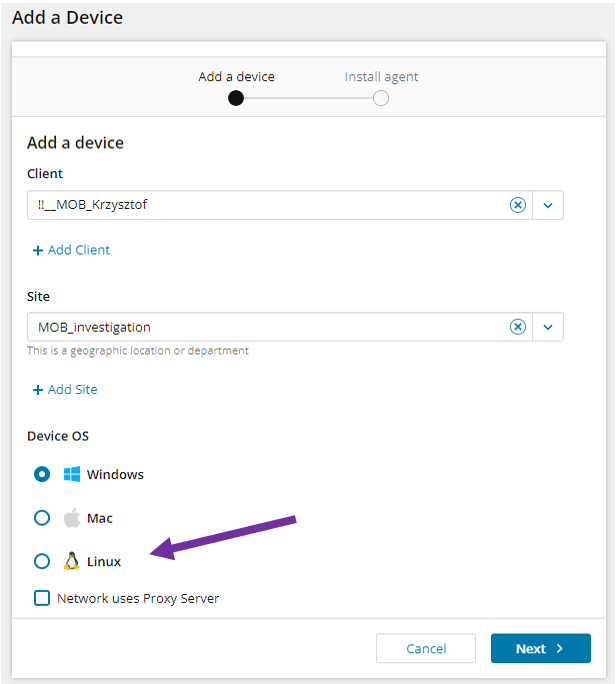Image resolution: width=616 pixels, height=684 pixels.
Task: Select the Windows radio button
Action: click(42, 474)
